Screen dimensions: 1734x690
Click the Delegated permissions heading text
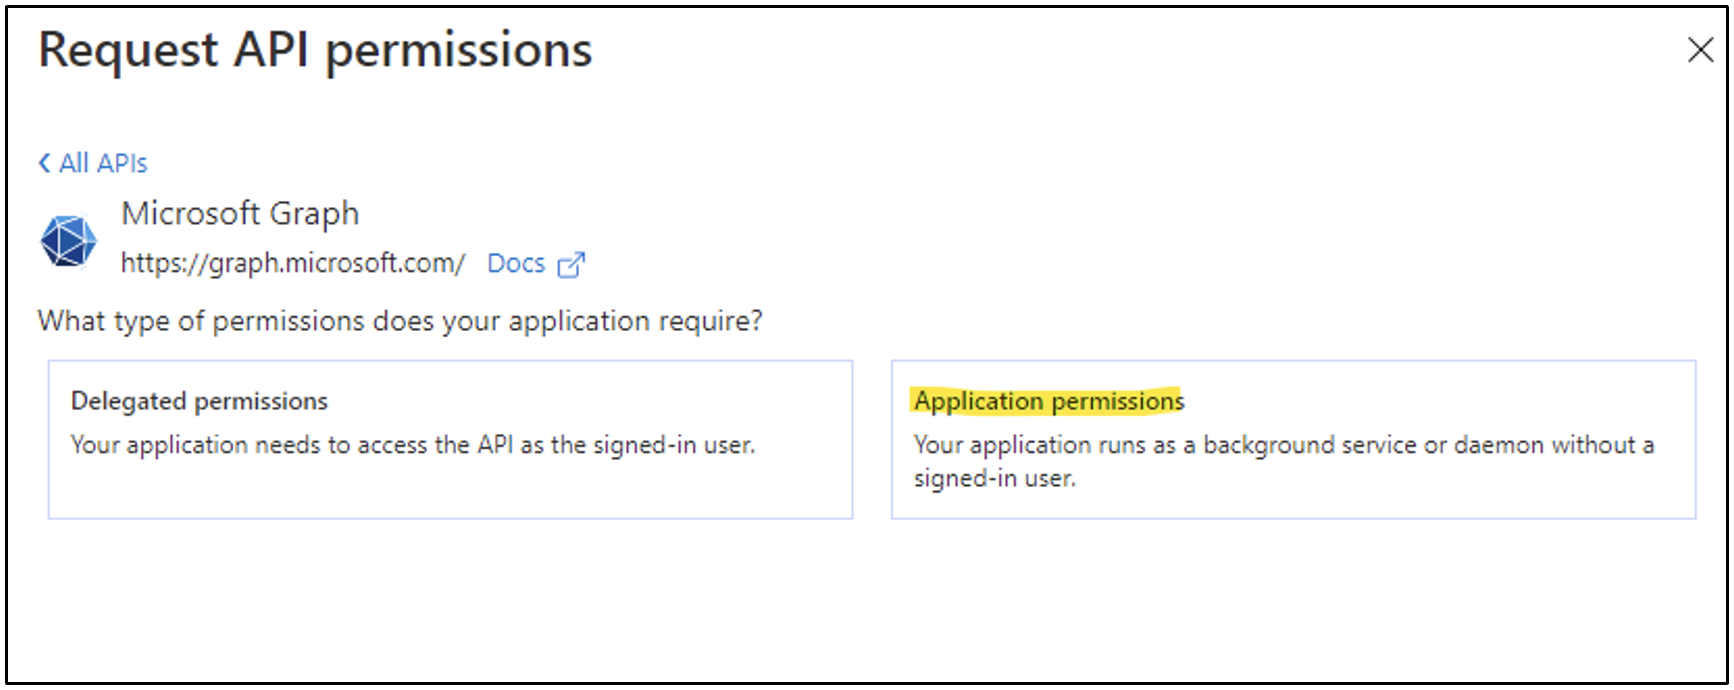pos(199,401)
